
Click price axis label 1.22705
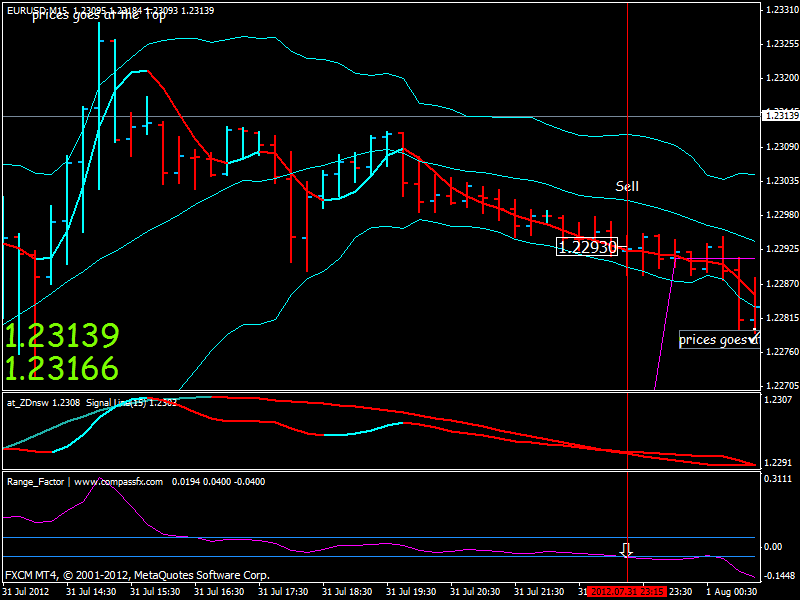(782, 386)
